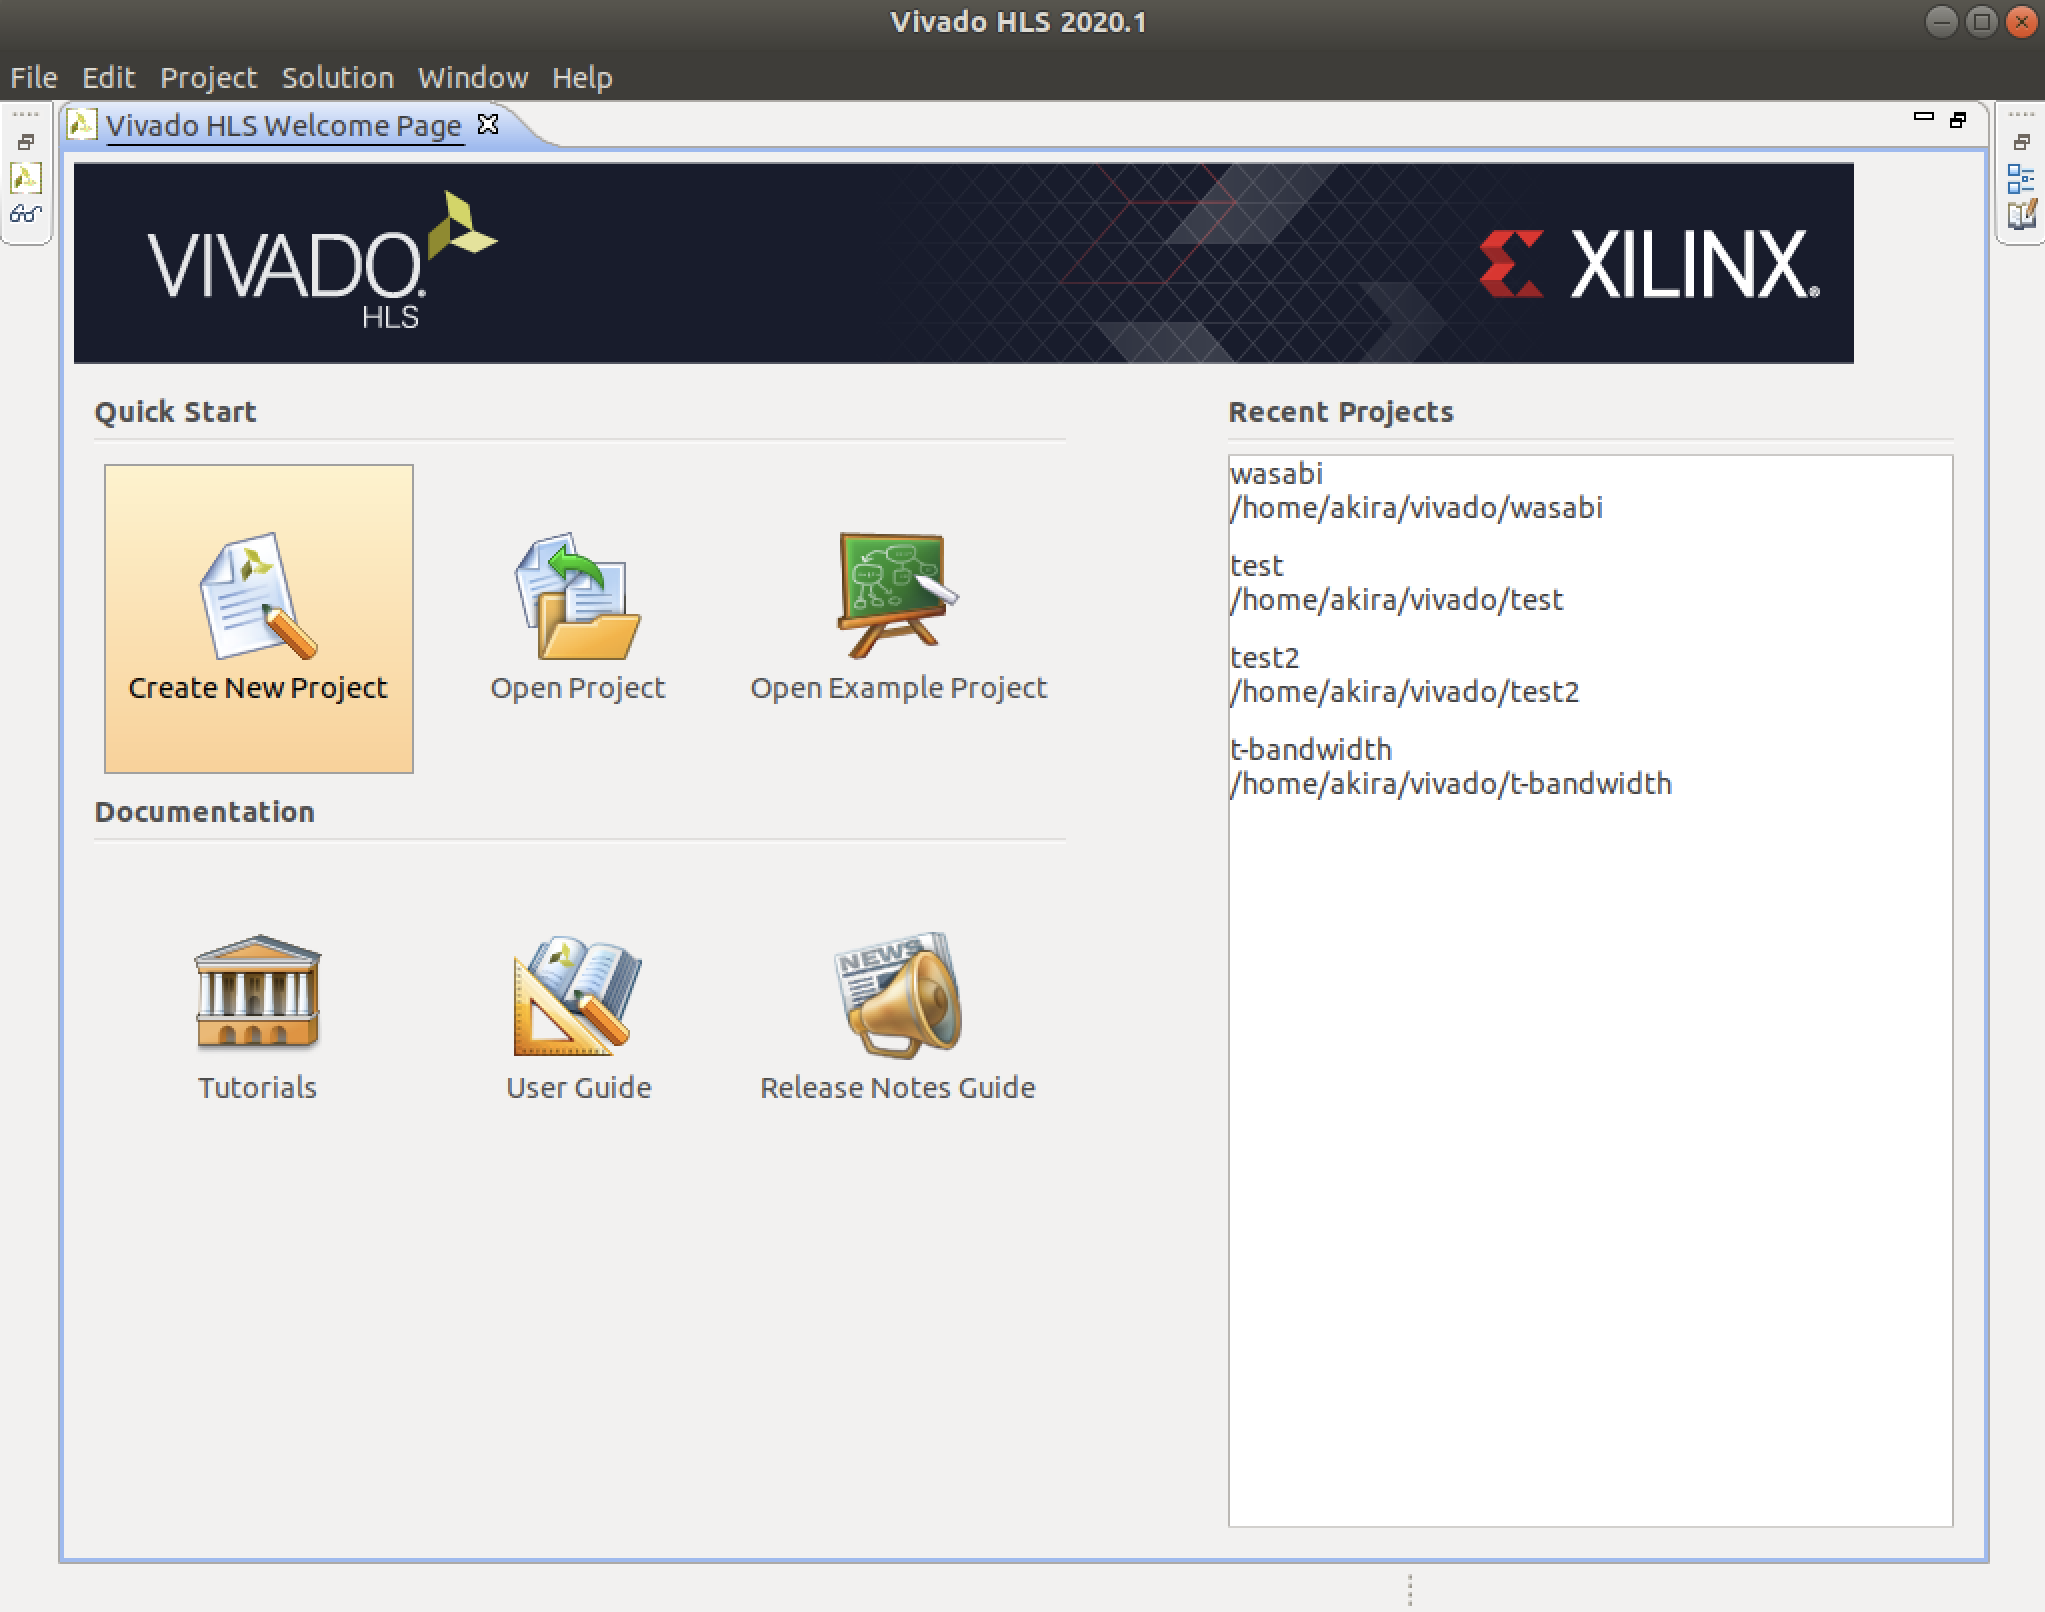Viewport: 2045px width, 1612px height.
Task: Click the Open Example Project label
Action: (x=898, y=688)
